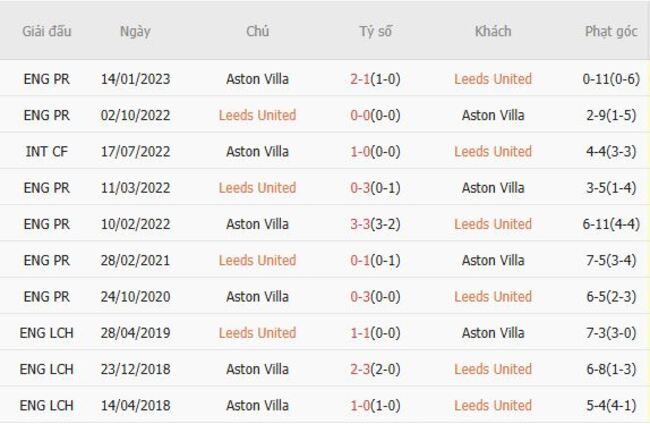Image resolution: width=650 pixels, height=424 pixels.
Task: Click the "Giải đấu" column header
Action: [x=47, y=31]
